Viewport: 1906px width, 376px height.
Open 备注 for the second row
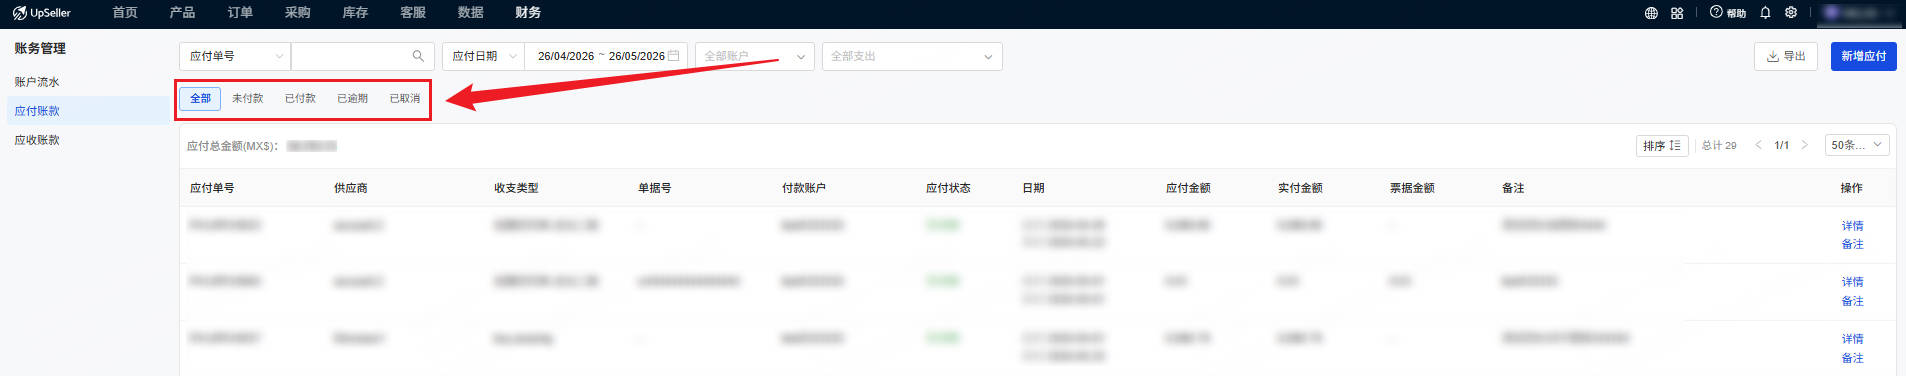(x=1853, y=301)
